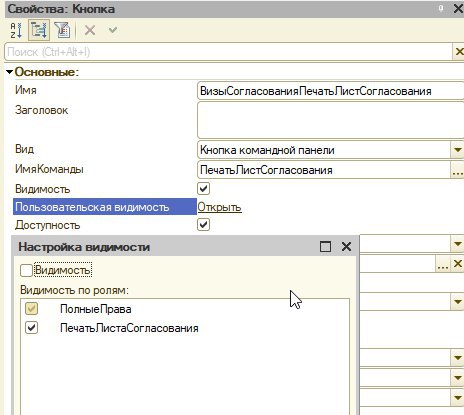Click into the Поиск search field

pos(228,52)
